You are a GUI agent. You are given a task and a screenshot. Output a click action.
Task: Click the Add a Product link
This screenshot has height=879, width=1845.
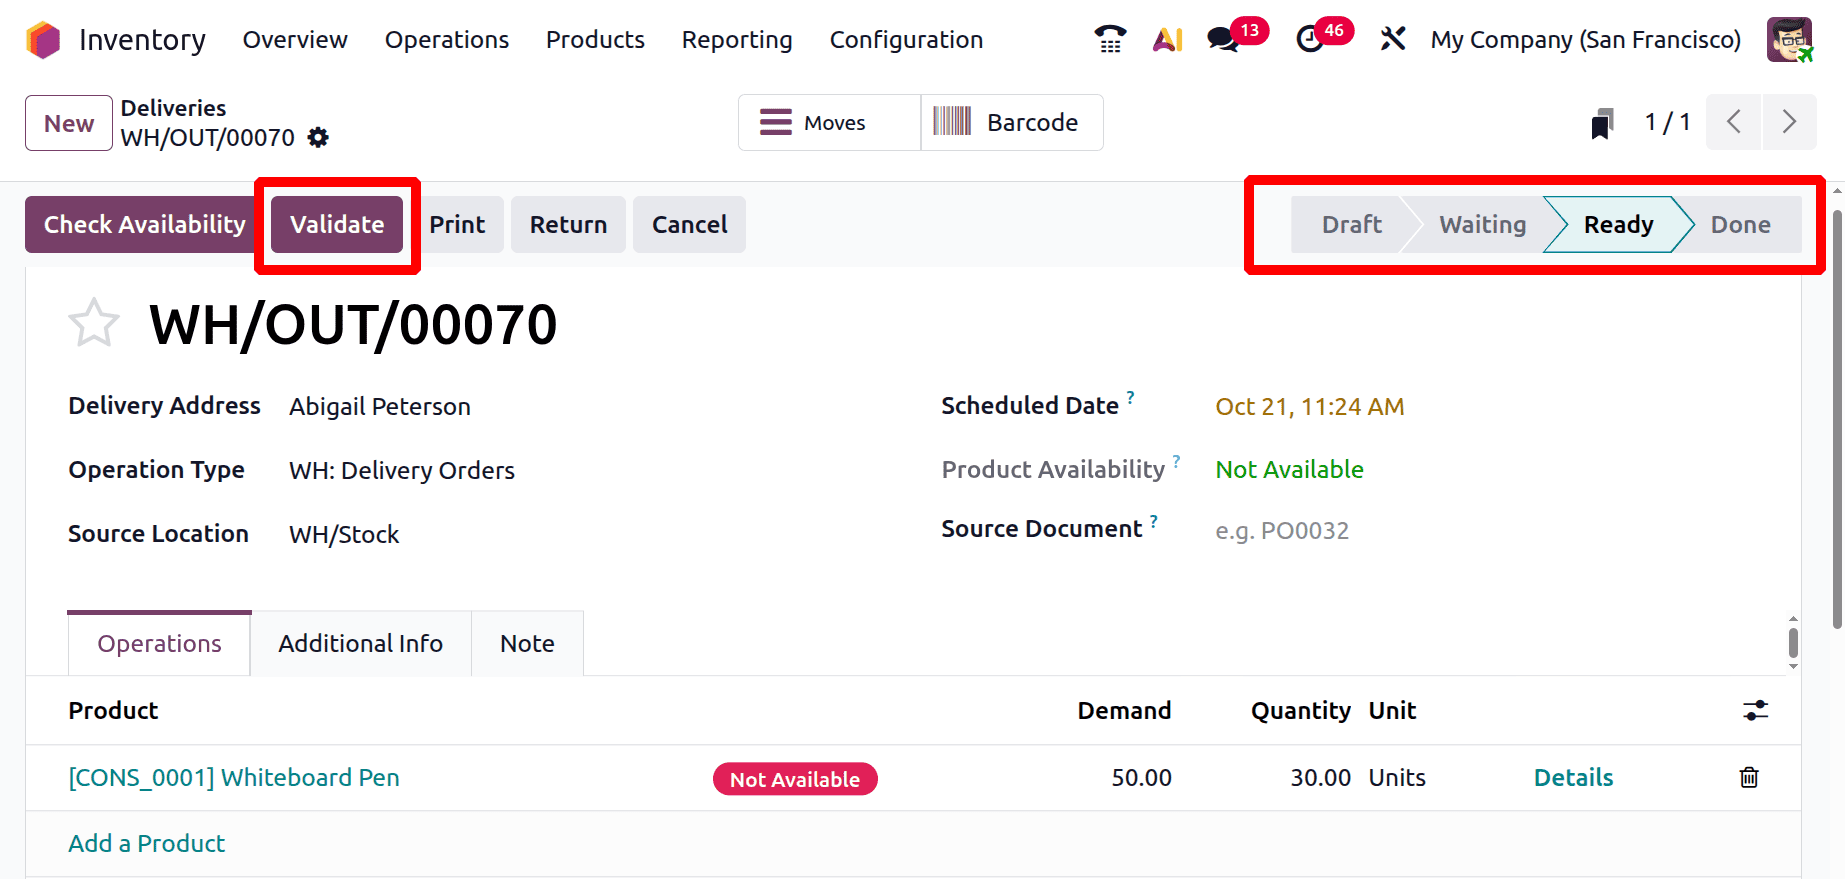(147, 844)
